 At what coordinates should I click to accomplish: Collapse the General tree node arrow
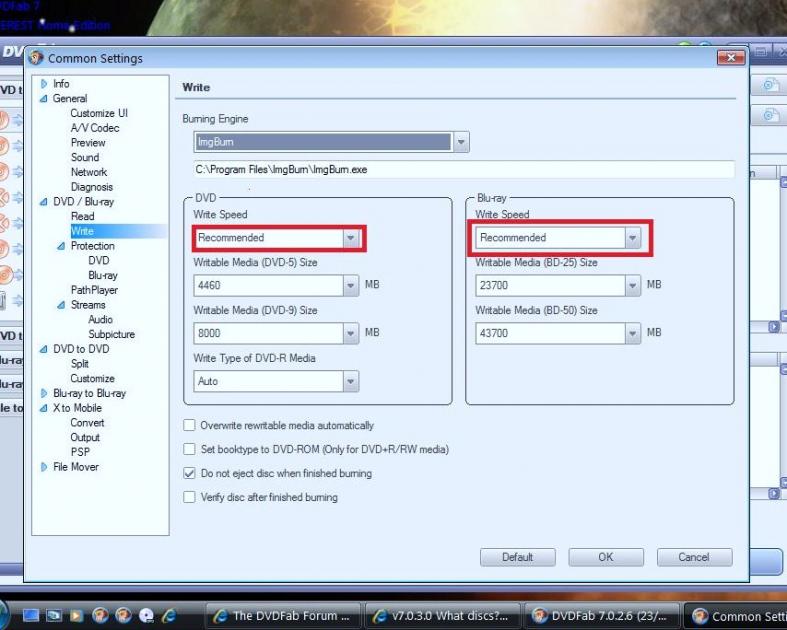(44, 99)
